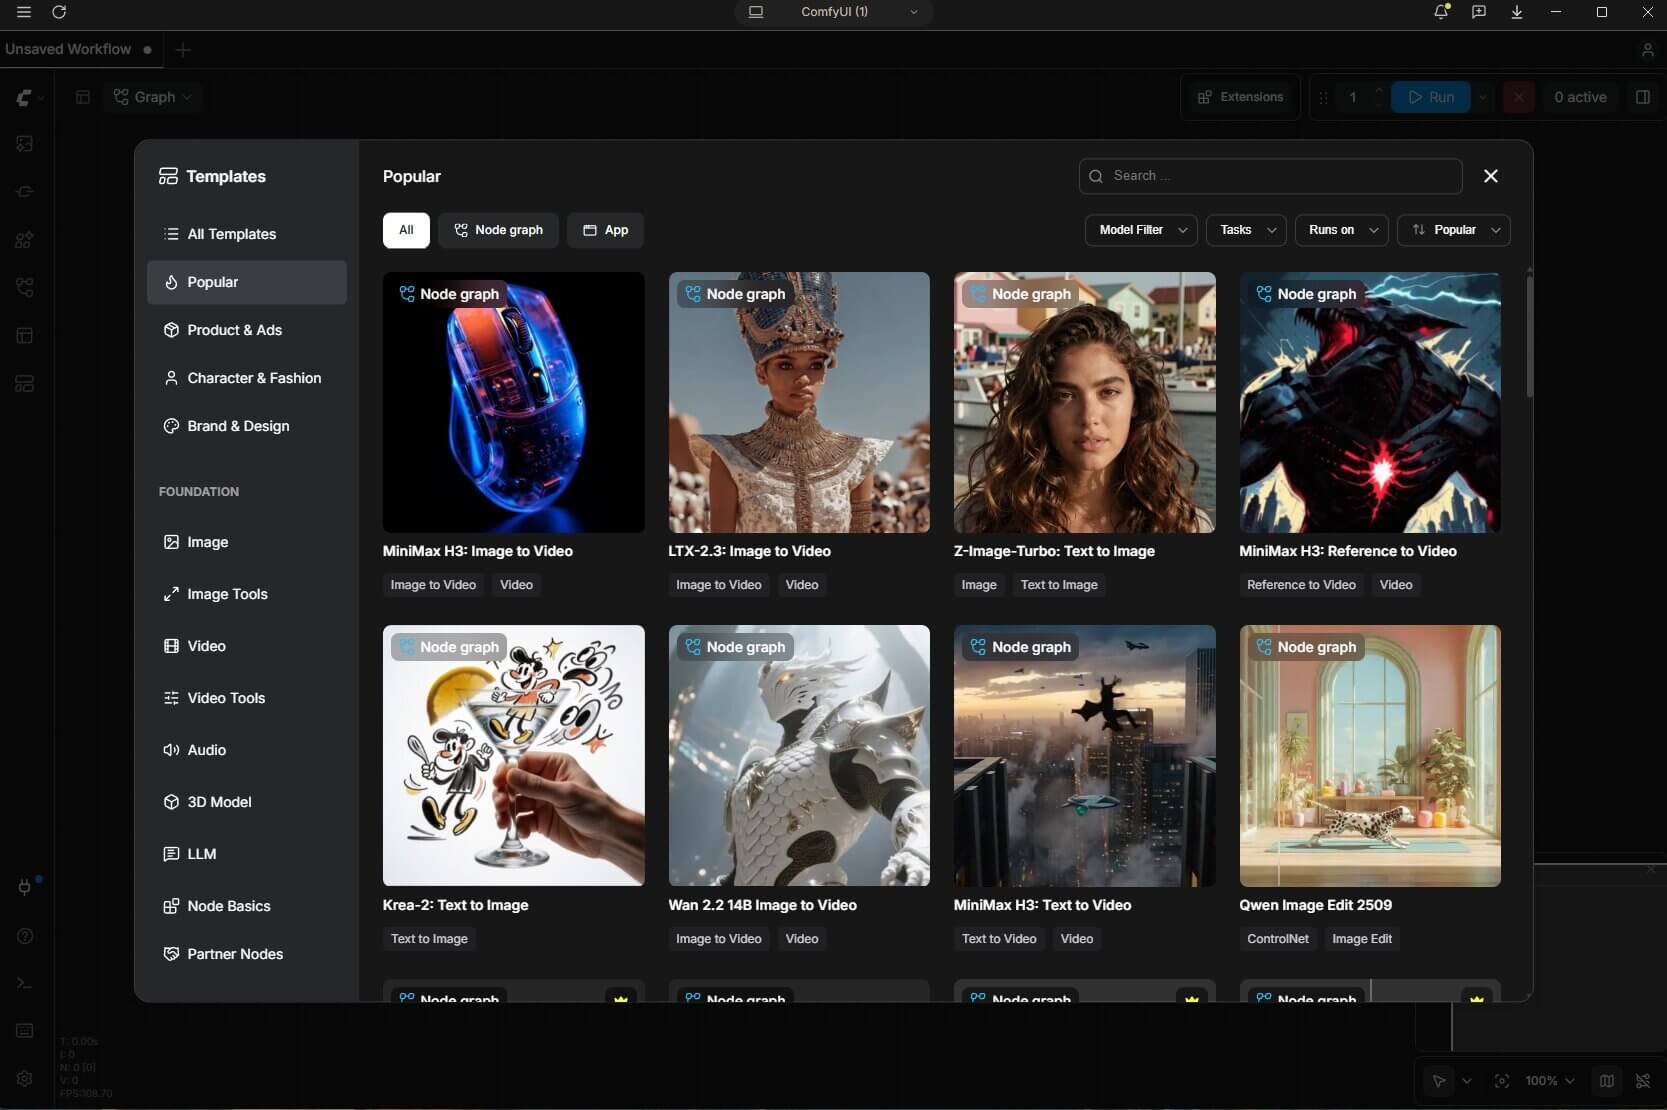Open the notifications bell icon
Viewport: 1667px width, 1110px height.
point(1441,12)
